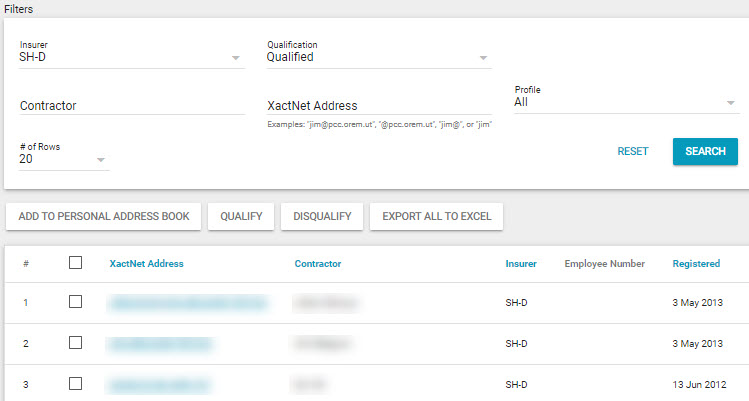Image resolution: width=749 pixels, height=401 pixels.
Task: Click the Disqualify button
Action: 322,216
